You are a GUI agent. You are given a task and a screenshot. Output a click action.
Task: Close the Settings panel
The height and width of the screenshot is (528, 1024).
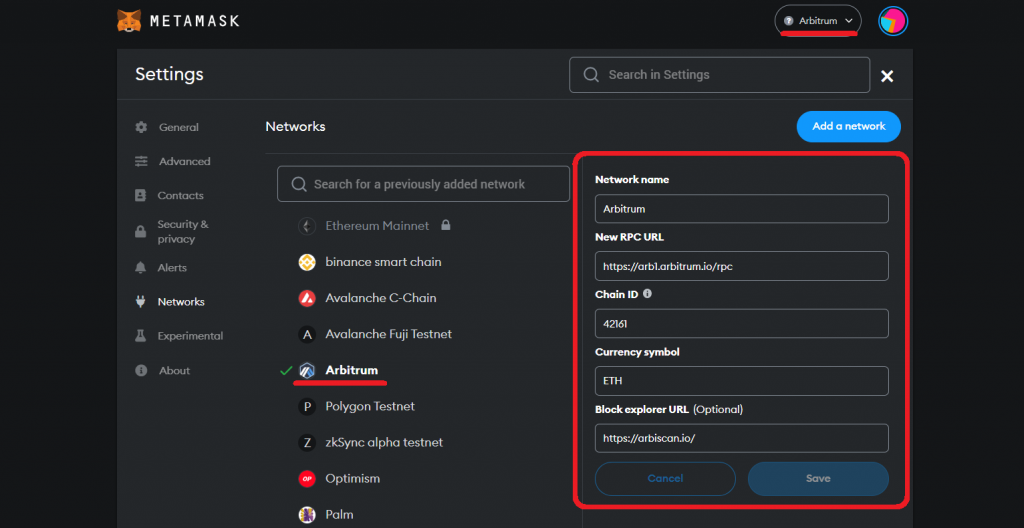point(887,76)
